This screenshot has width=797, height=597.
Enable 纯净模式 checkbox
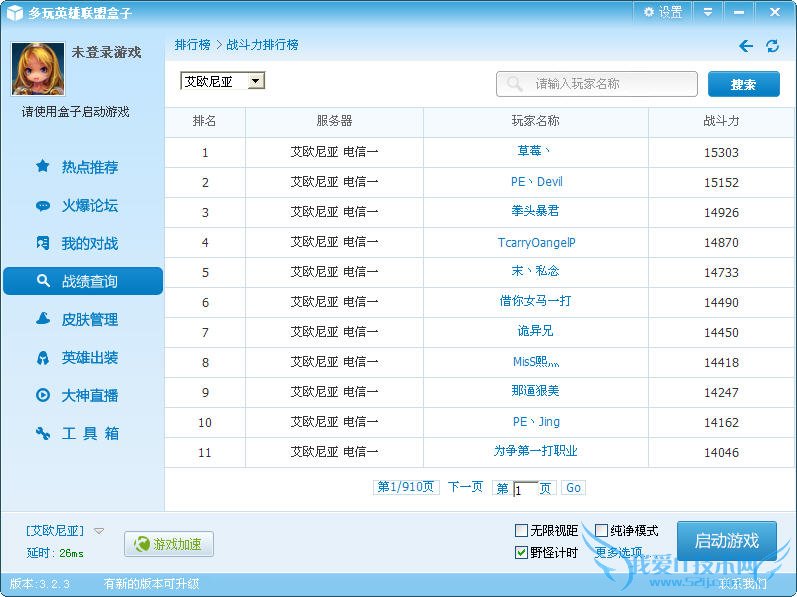pos(601,531)
